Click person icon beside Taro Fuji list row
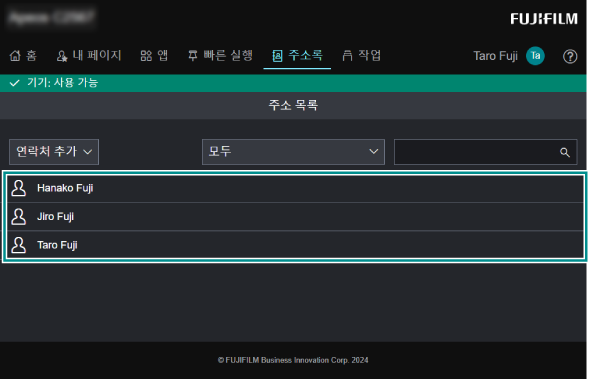Screen dimensions: 589x379 (18, 245)
